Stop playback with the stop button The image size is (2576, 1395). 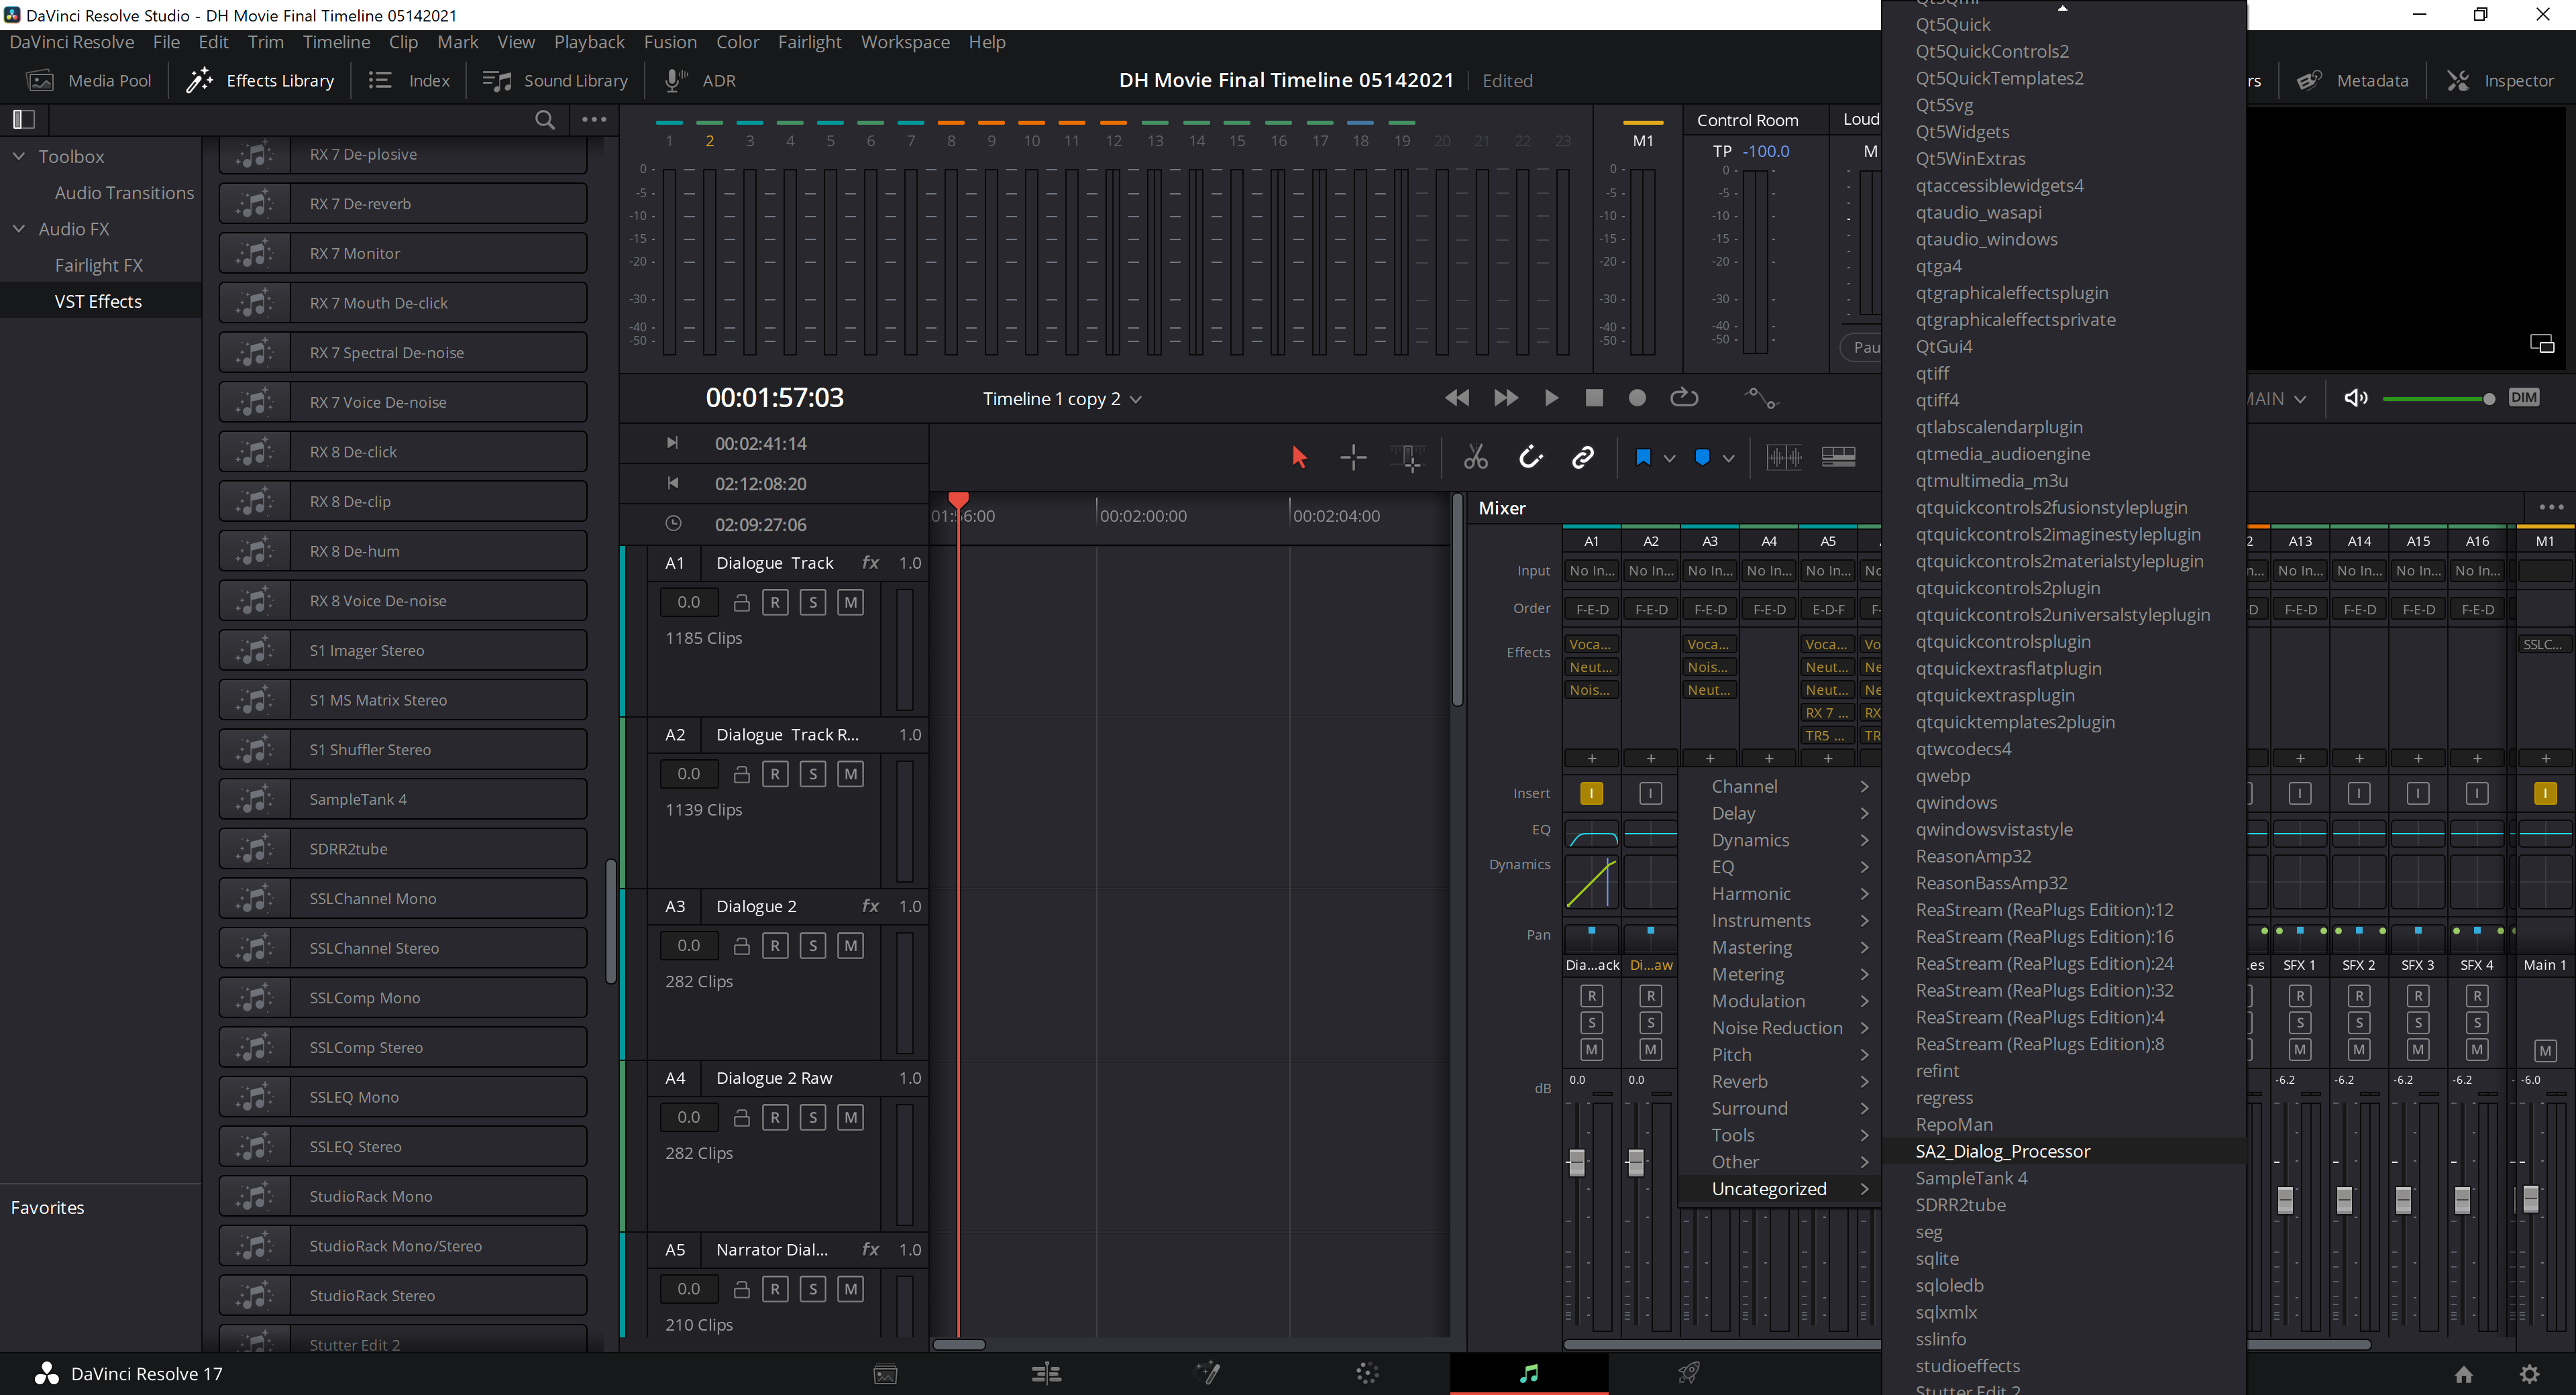(1594, 398)
